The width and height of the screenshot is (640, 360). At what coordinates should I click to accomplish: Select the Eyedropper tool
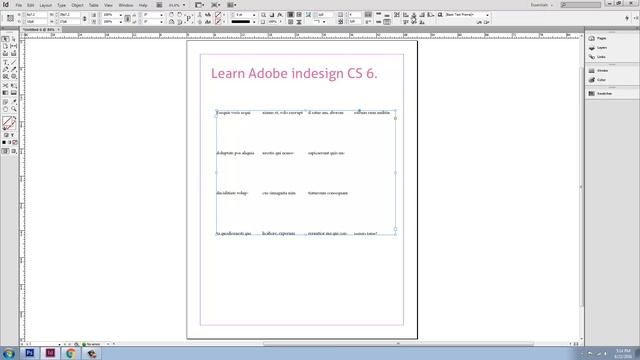(13, 102)
